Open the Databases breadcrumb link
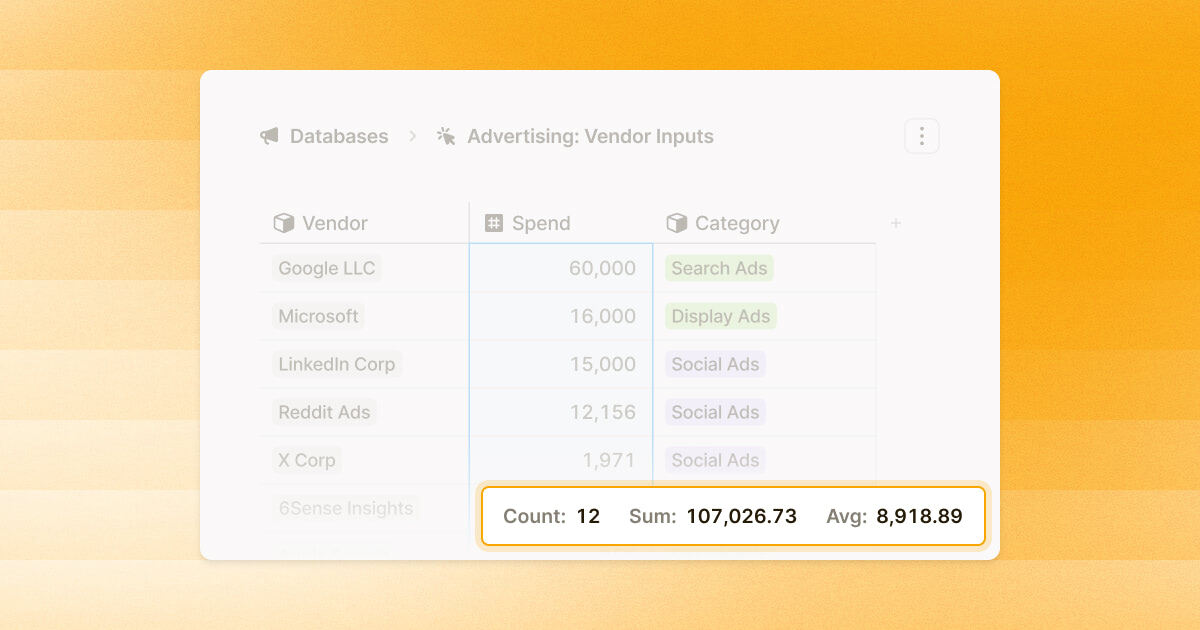This screenshot has height=630, width=1200. click(339, 136)
